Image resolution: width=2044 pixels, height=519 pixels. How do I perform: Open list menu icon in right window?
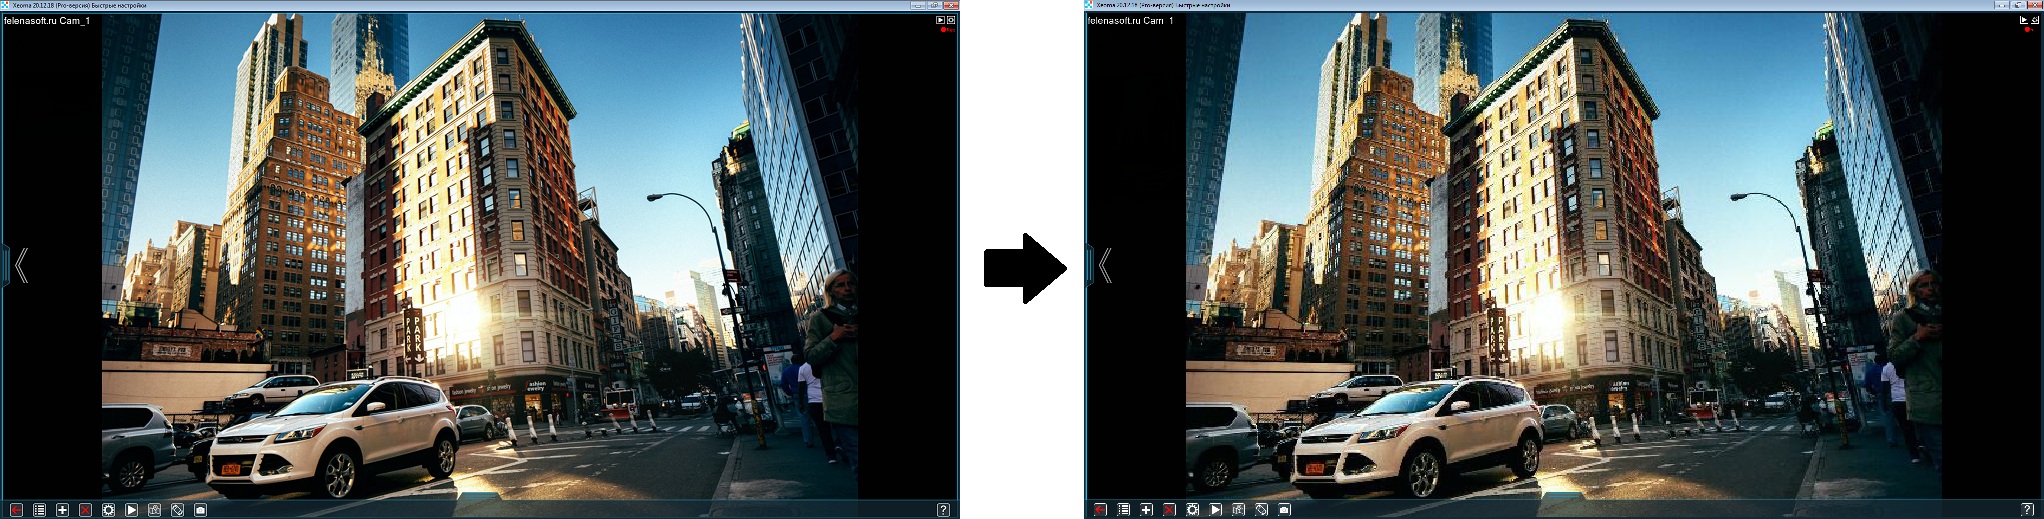pyautogui.click(x=1123, y=510)
